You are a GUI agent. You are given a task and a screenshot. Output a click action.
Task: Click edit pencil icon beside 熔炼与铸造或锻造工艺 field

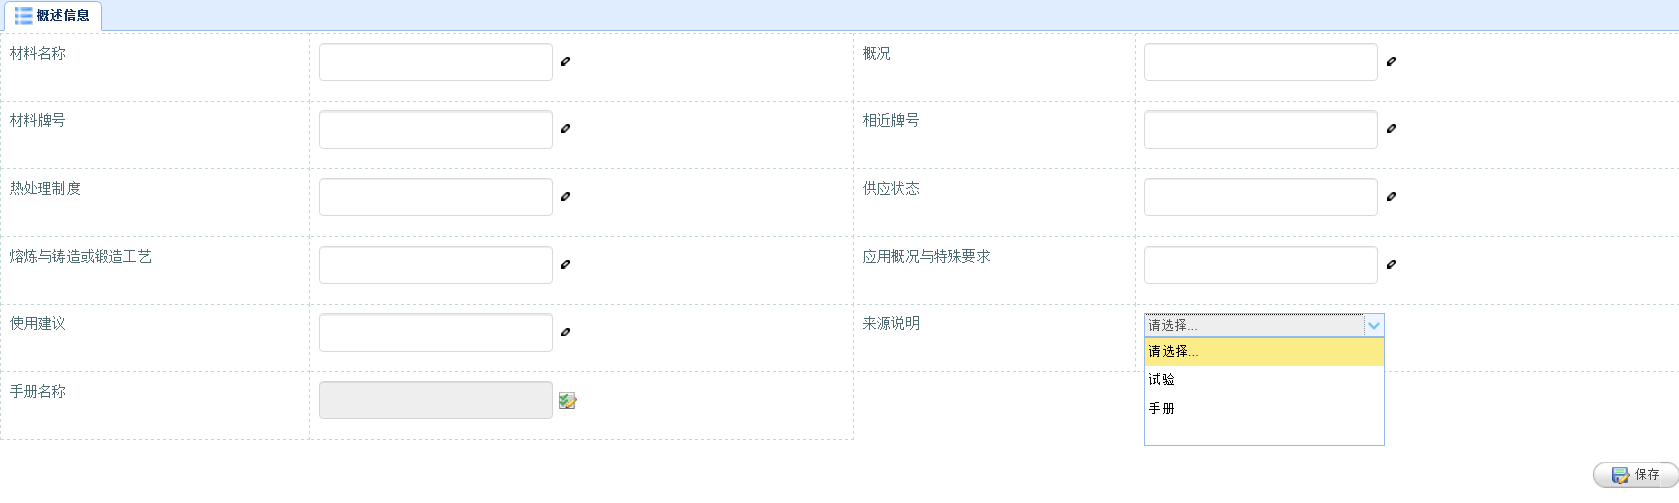pyautogui.click(x=565, y=265)
